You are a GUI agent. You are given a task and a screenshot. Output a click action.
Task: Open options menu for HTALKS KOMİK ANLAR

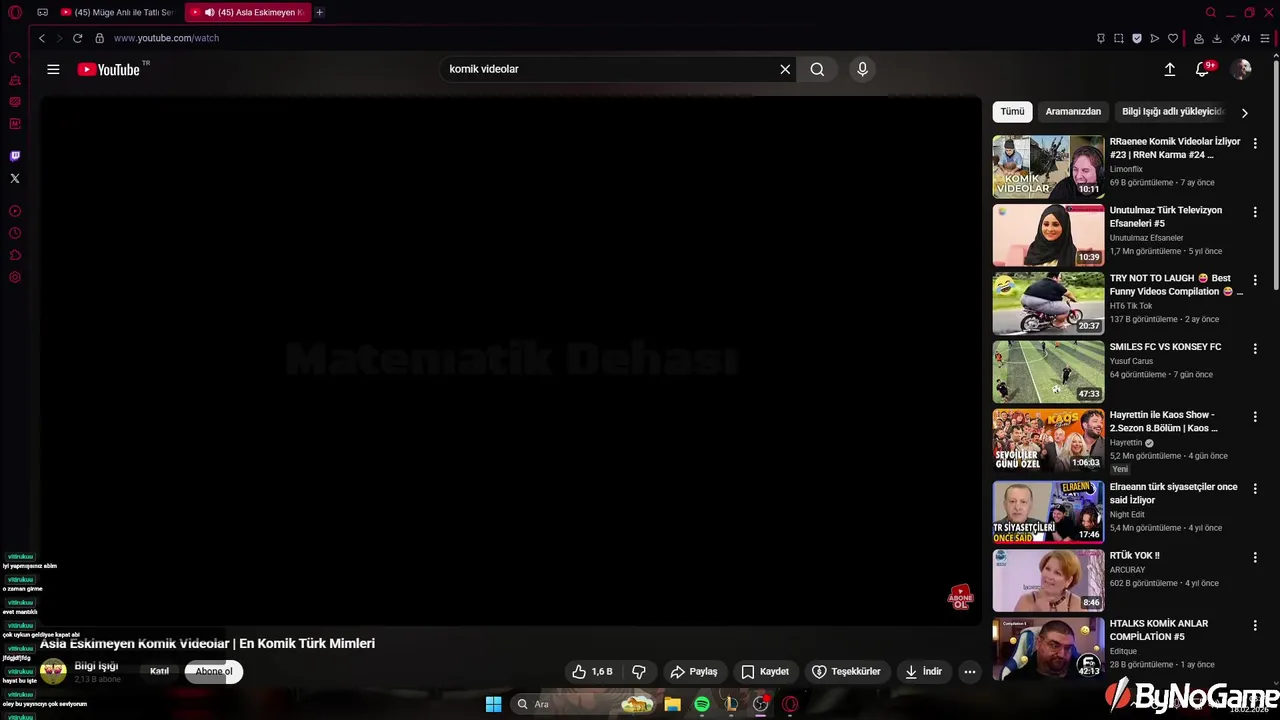[1255, 626]
